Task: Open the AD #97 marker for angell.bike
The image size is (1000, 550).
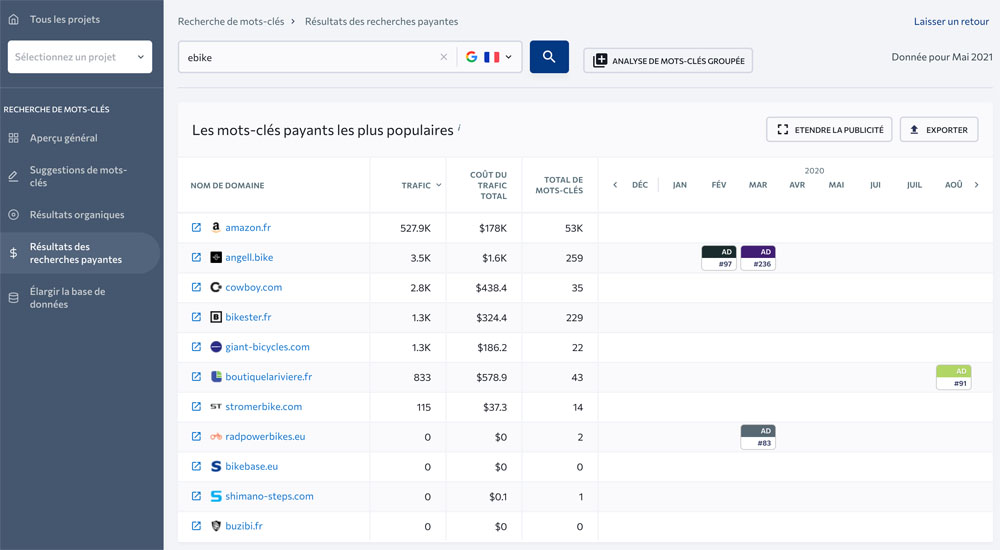Action: 719,258
